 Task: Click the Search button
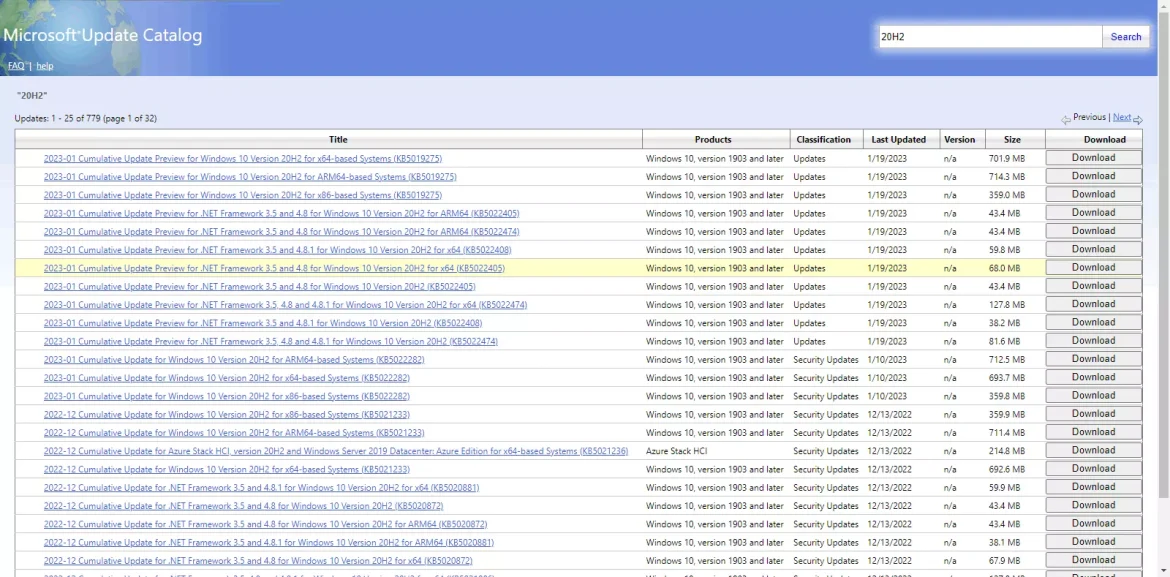click(x=1125, y=37)
